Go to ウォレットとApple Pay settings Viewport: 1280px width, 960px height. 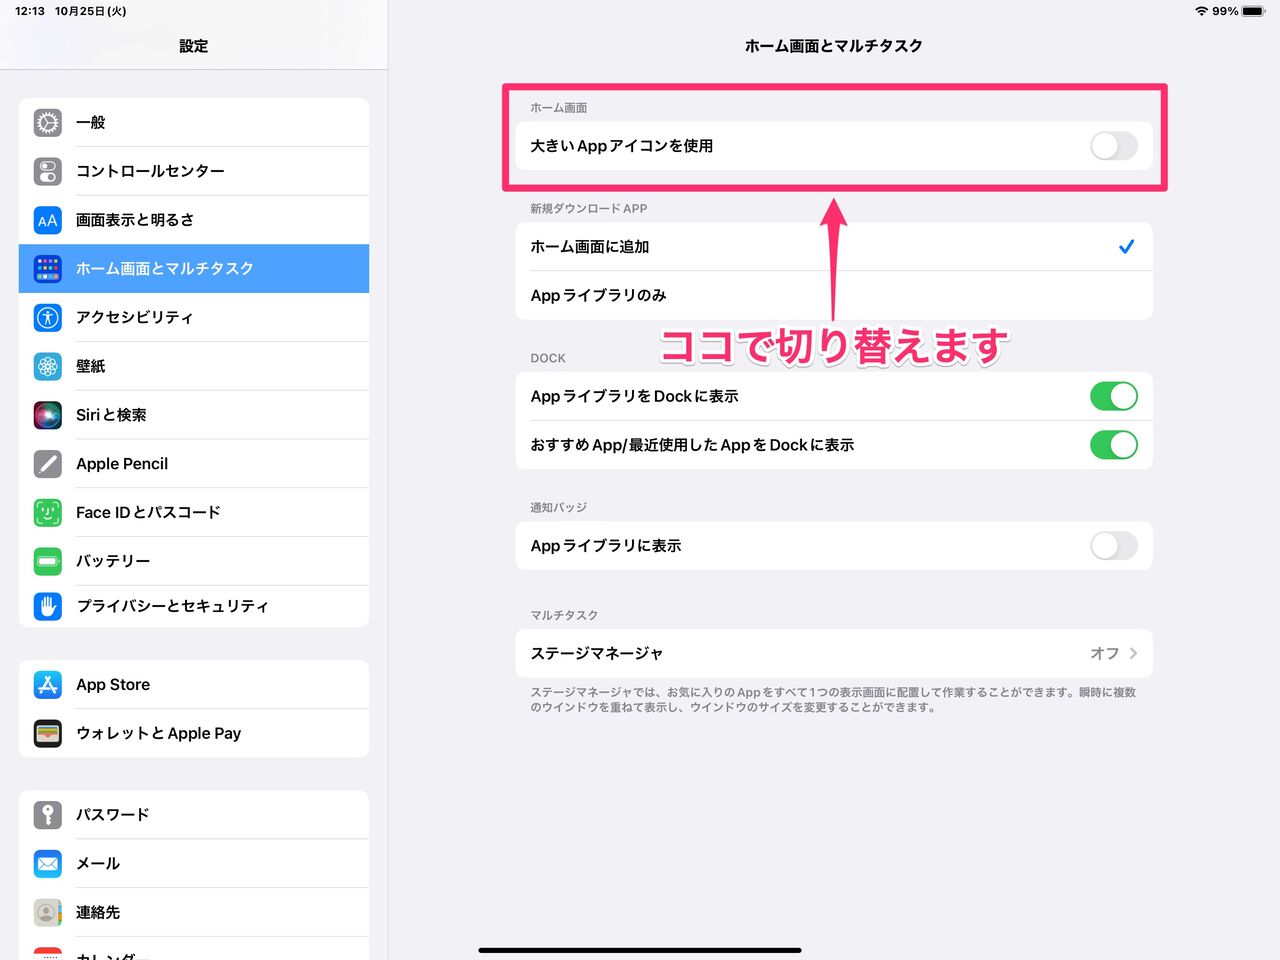coord(194,734)
